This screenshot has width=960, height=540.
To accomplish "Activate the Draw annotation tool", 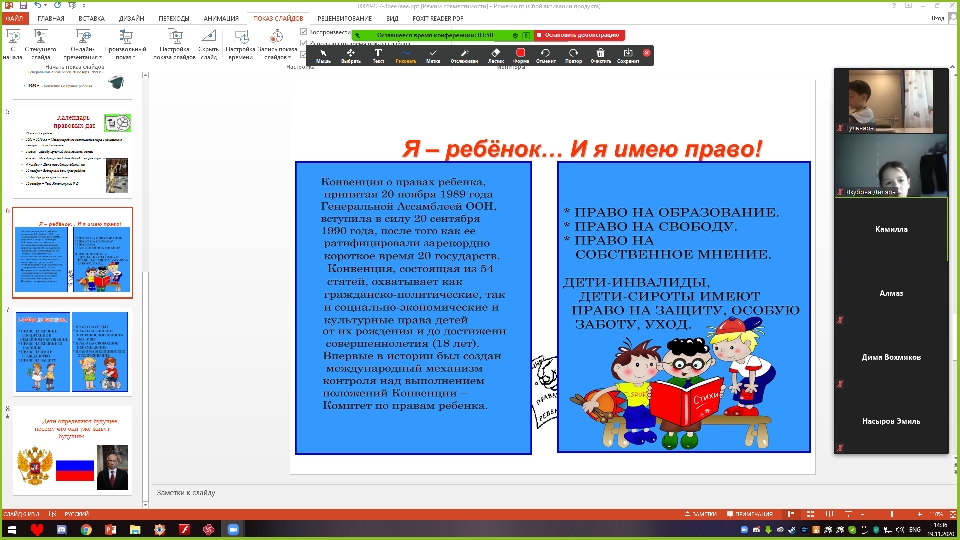I will click(x=405, y=55).
